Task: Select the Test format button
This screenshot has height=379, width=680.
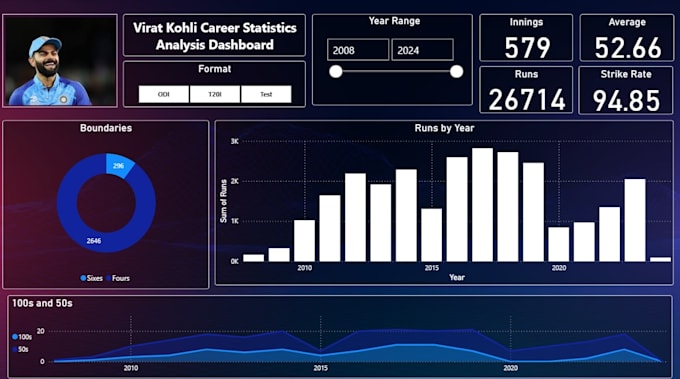Action: [266, 94]
